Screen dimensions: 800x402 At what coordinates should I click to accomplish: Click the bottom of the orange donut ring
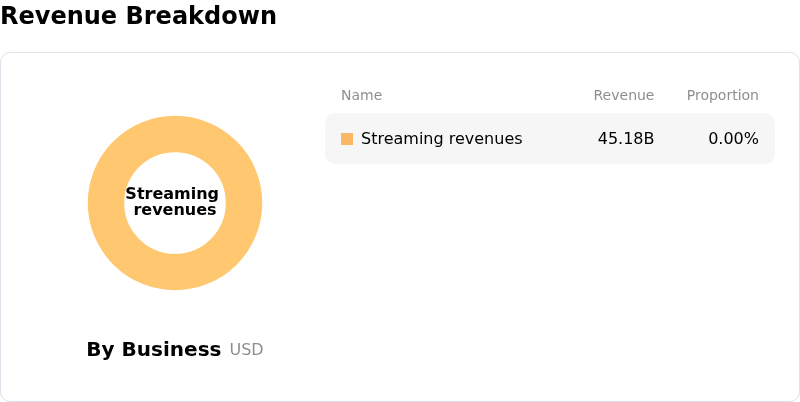point(175,272)
